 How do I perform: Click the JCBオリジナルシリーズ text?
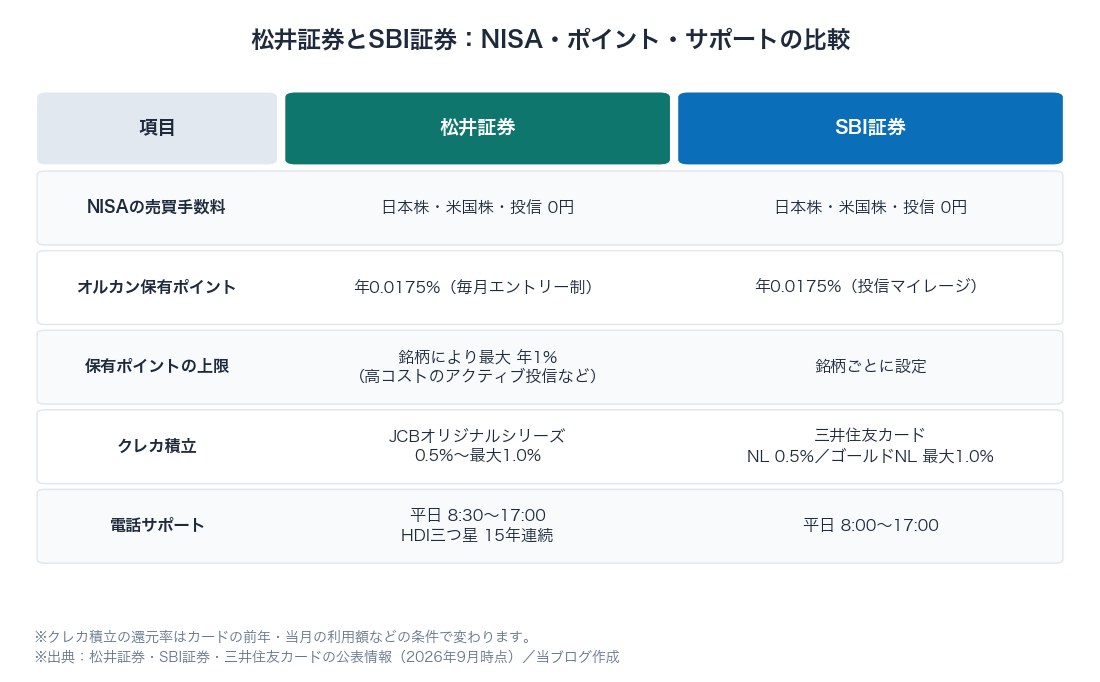click(x=477, y=436)
